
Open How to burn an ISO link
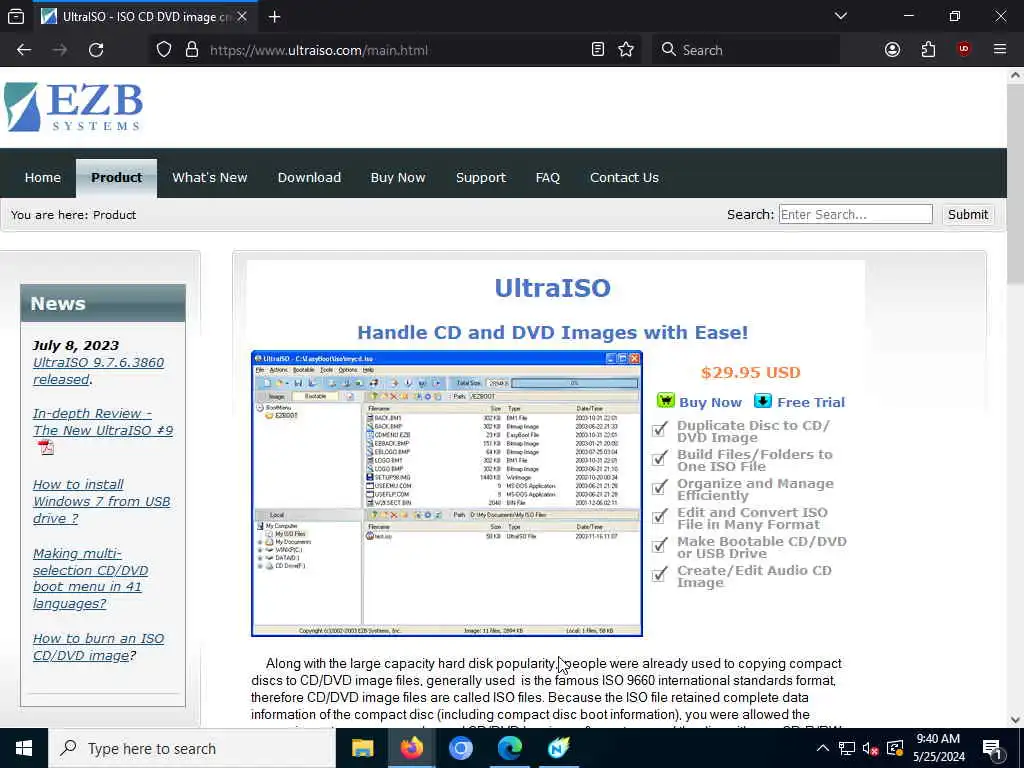(x=99, y=647)
